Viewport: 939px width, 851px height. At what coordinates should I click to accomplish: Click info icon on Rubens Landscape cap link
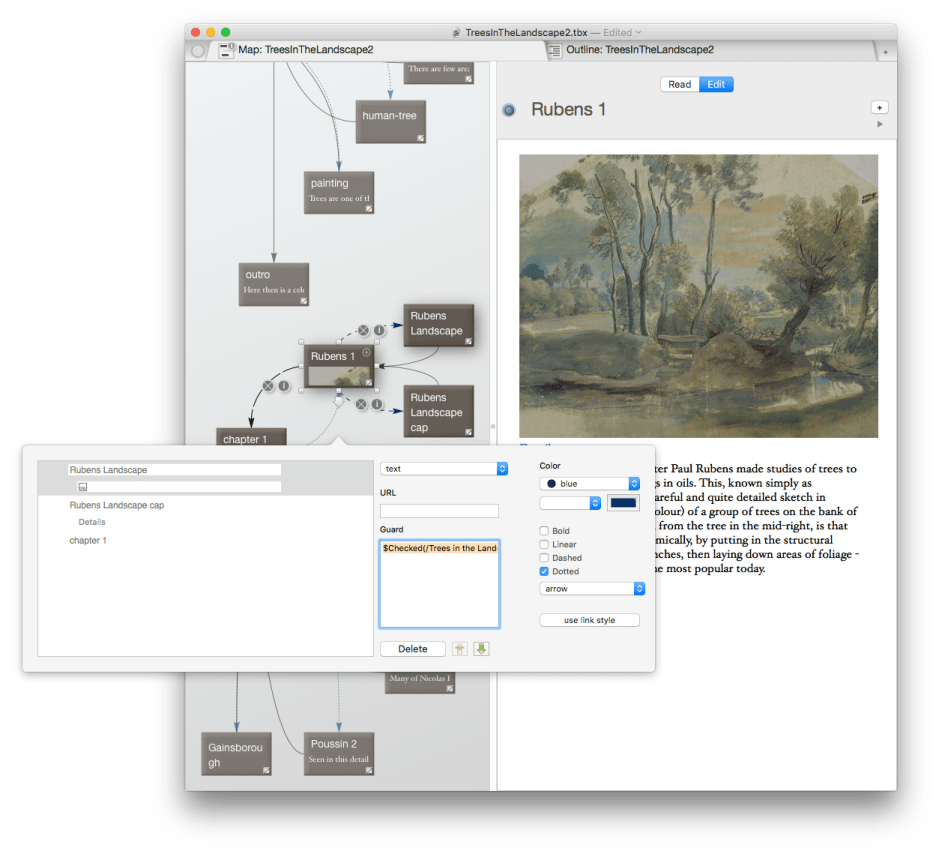point(377,405)
